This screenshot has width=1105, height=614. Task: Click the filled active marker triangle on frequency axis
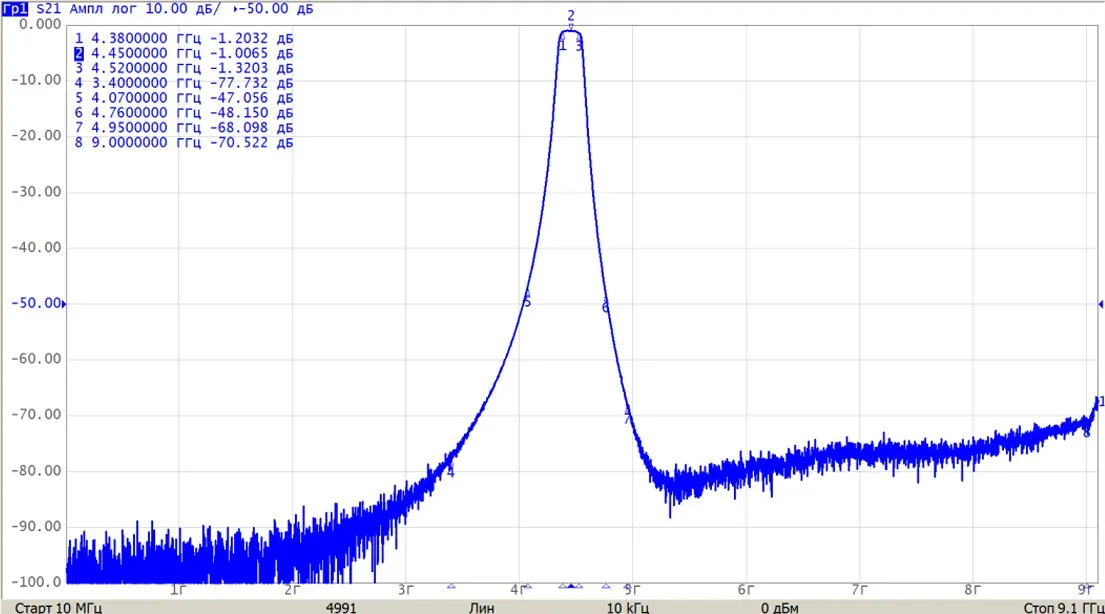coord(571,586)
